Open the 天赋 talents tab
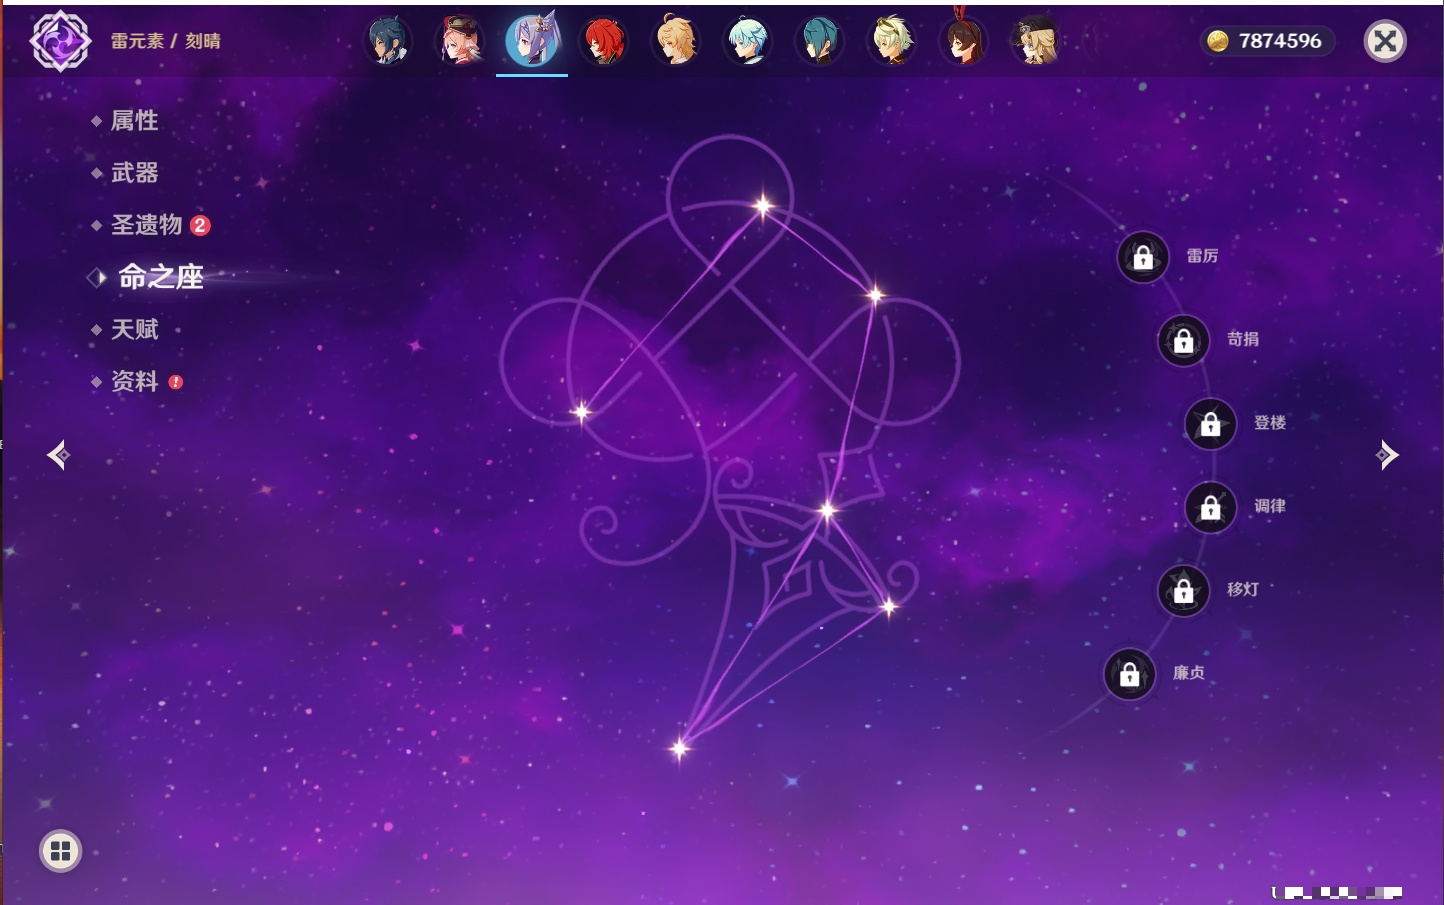 pyautogui.click(x=134, y=329)
